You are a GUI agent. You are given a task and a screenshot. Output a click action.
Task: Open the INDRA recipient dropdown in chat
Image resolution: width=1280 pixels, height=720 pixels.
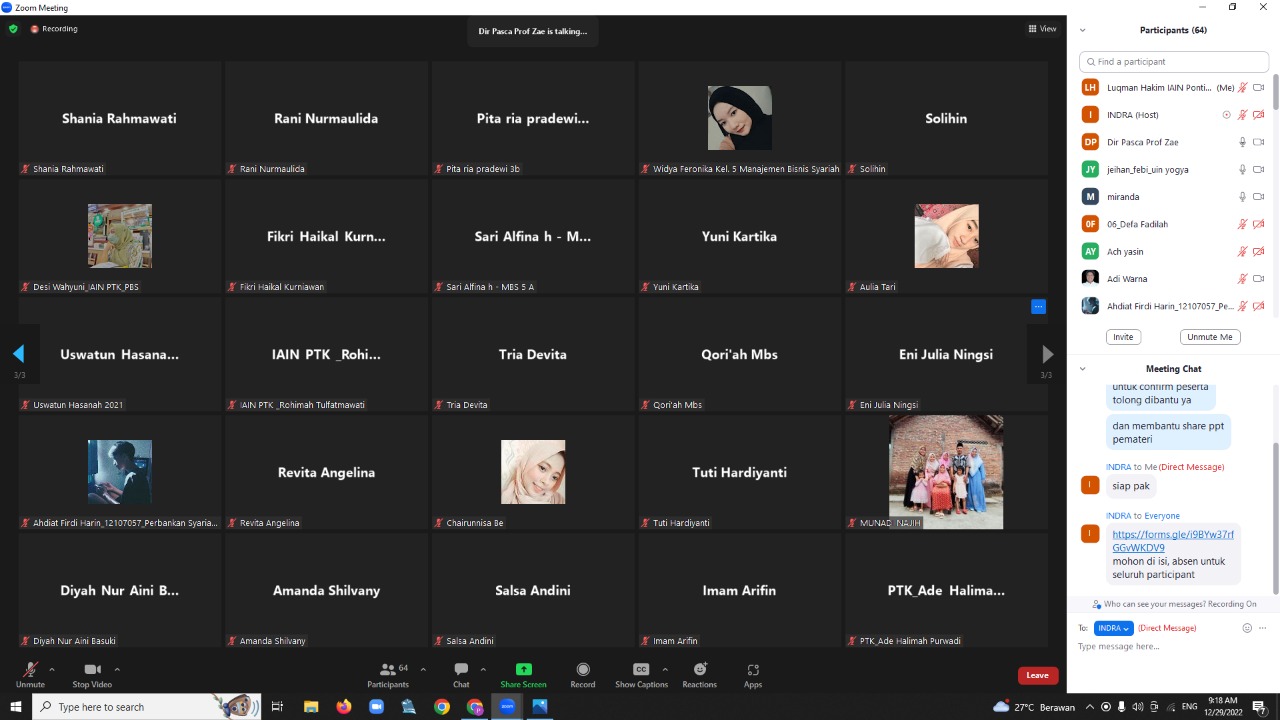point(1113,628)
